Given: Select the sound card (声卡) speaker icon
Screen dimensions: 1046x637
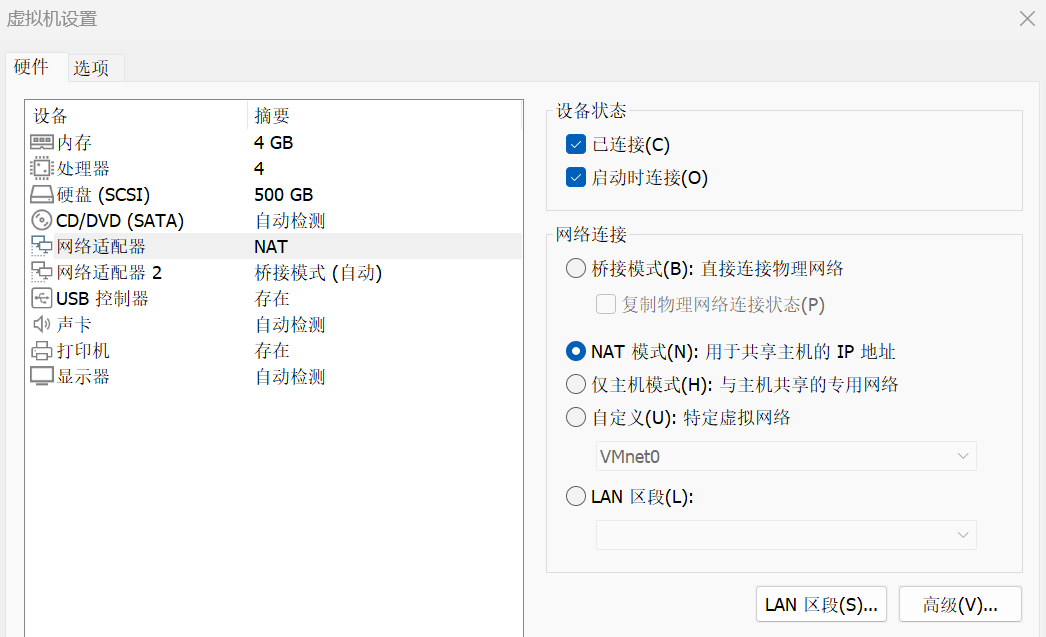Looking at the screenshot, I should (42, 325).
